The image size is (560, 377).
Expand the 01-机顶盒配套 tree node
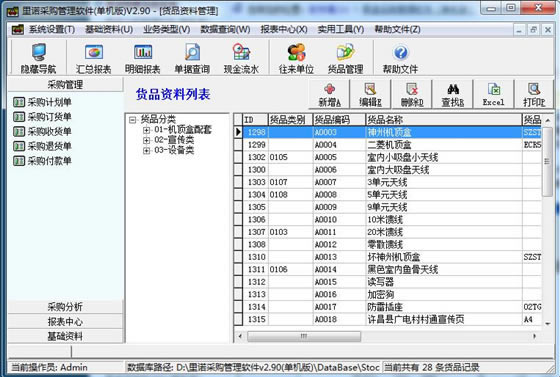146,130
